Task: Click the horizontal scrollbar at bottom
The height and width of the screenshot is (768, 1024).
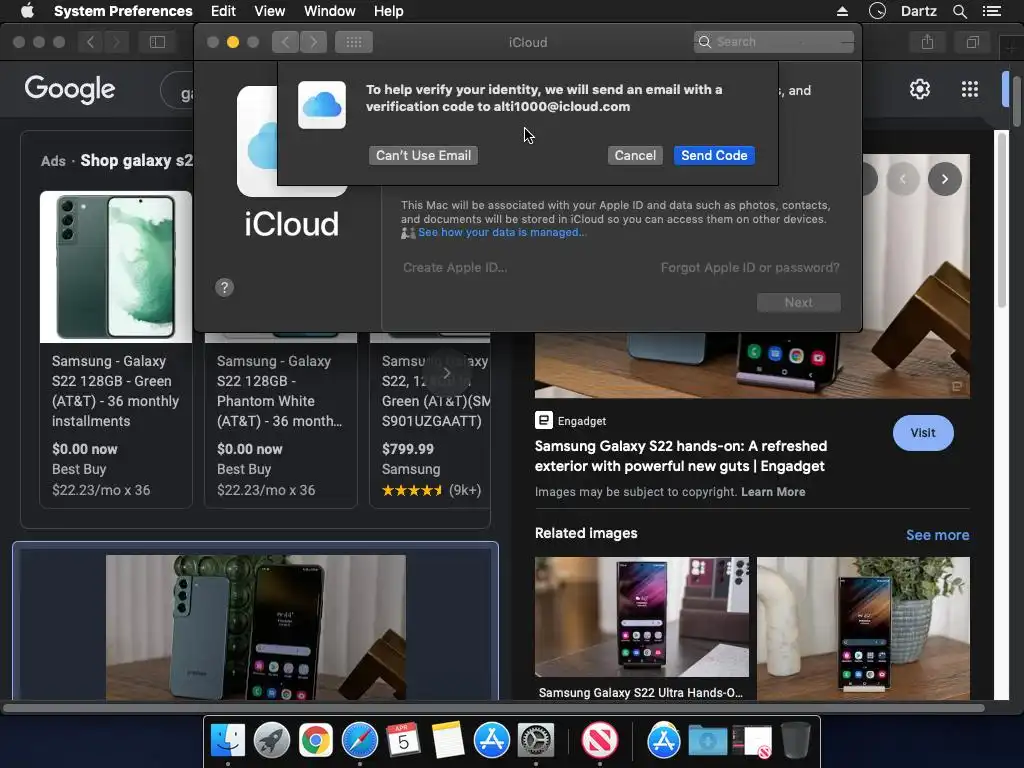Action: click(x=493, y=708)
